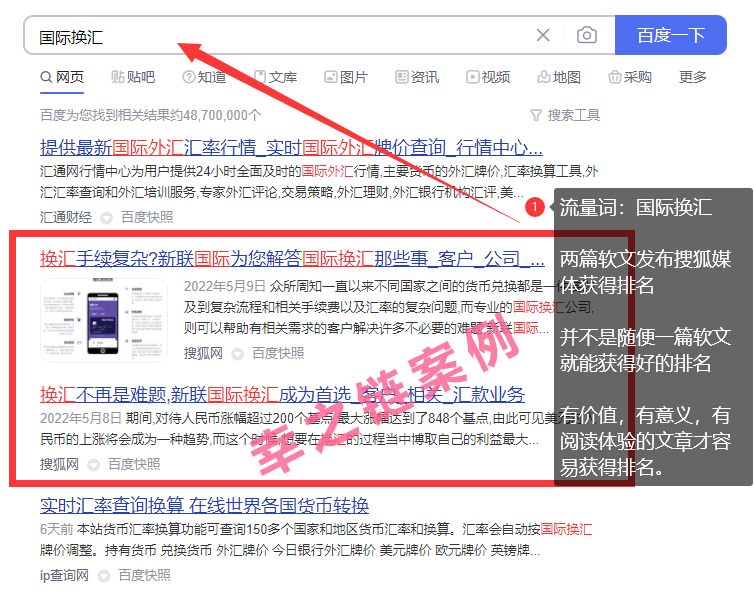Screen dimensions: 754x597
Task: Switch to the 贴吧 tab
Action: pos(133,77)
